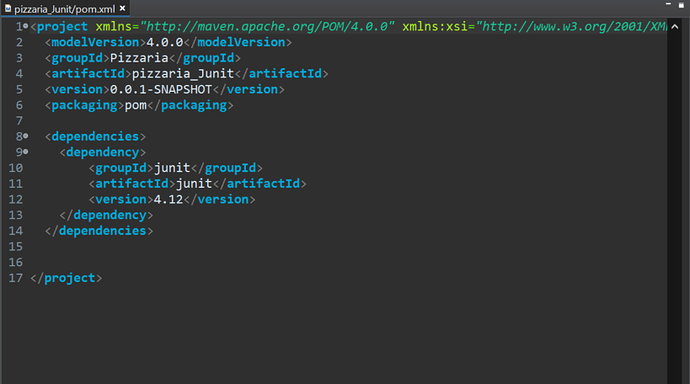Maximize the editor area with the square icon
Screen dimensions: 690x384
[x=681, y=5]
